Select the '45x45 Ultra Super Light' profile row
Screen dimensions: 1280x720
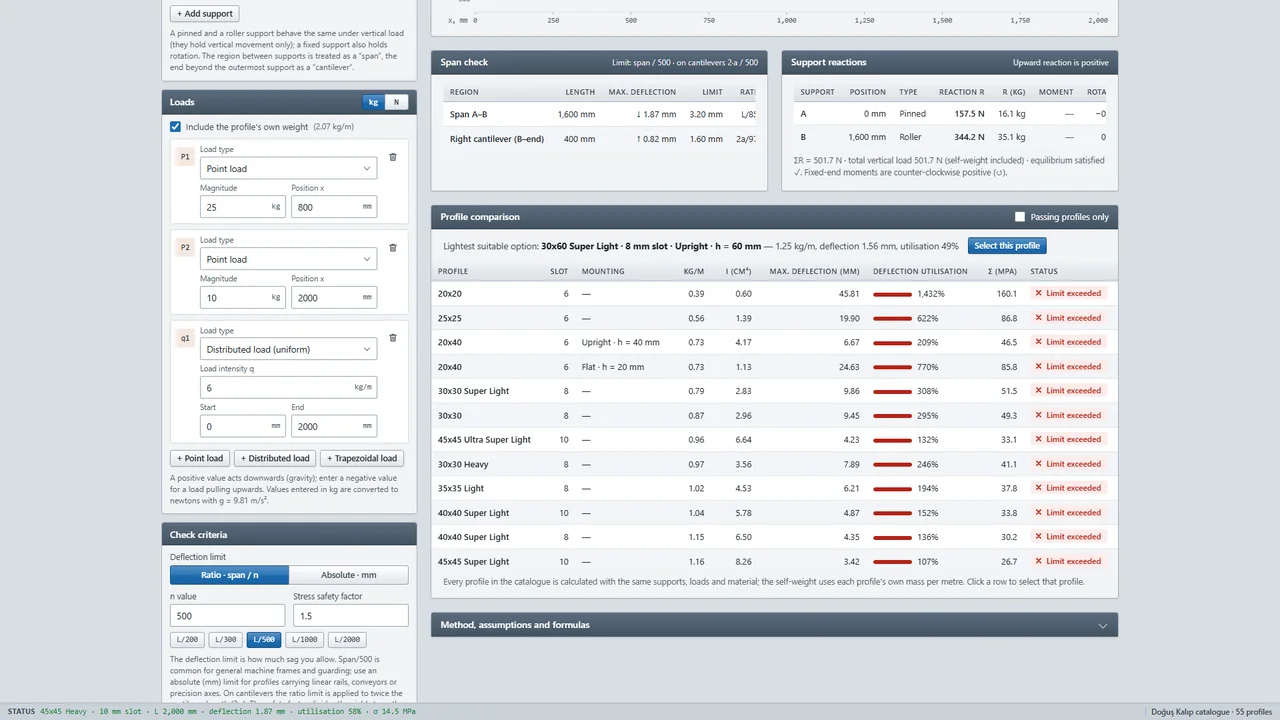point(774,440)
